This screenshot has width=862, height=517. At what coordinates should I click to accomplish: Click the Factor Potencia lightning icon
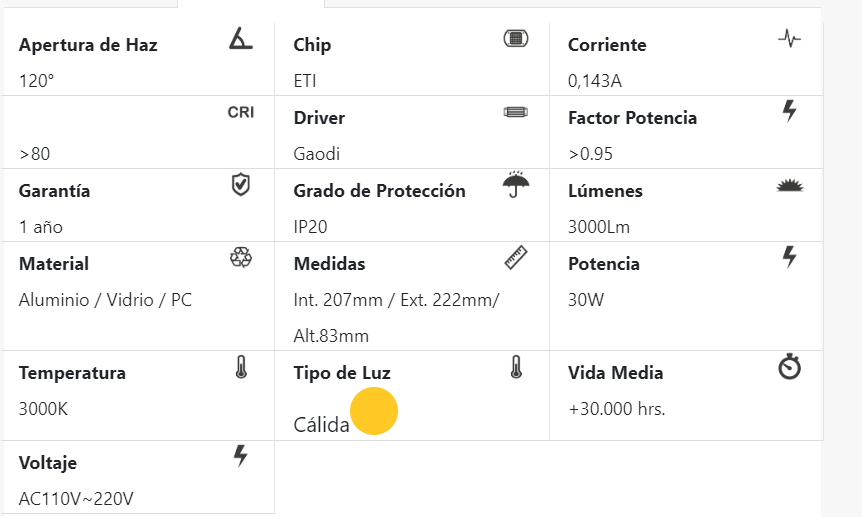789,111
